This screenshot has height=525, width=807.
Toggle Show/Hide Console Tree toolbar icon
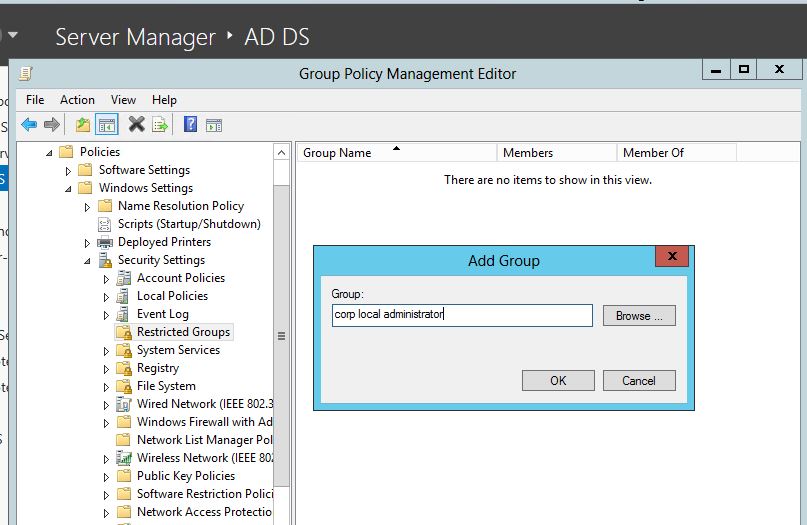(107, 125)
